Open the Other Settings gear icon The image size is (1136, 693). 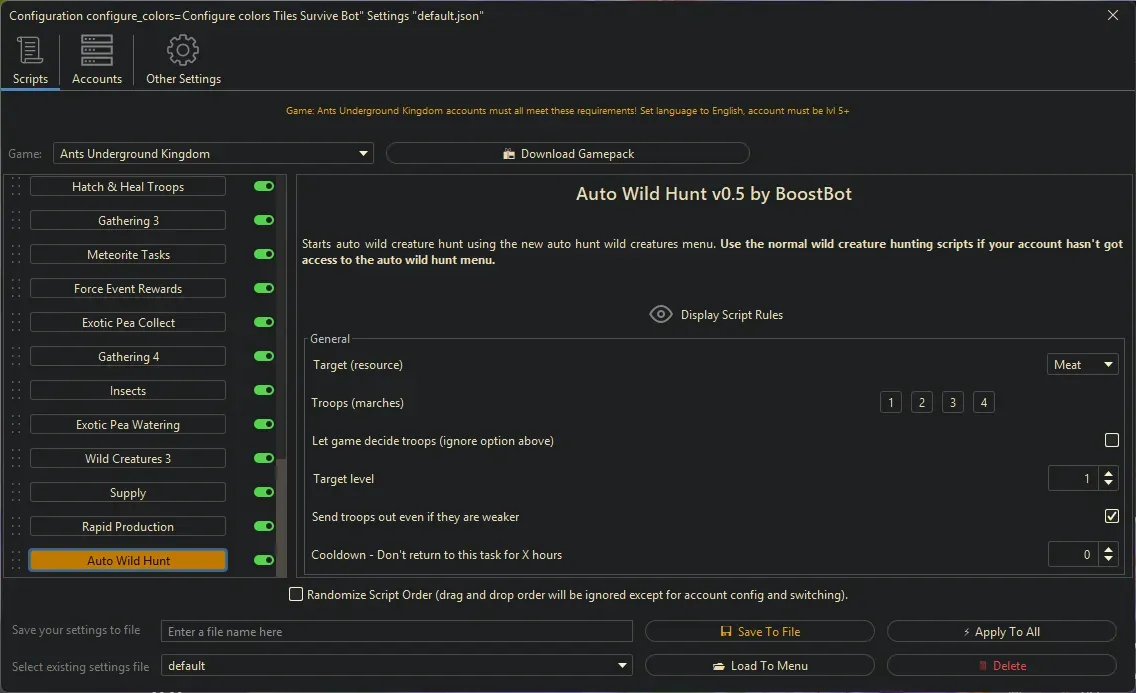click(x=183, y=50)
